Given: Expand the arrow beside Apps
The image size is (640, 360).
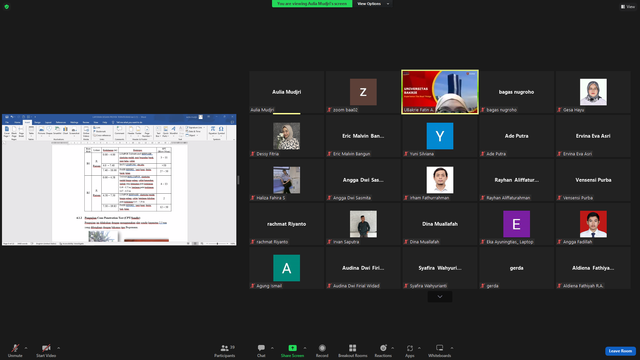Looking at the screenshot, I should tap(419, 348).
